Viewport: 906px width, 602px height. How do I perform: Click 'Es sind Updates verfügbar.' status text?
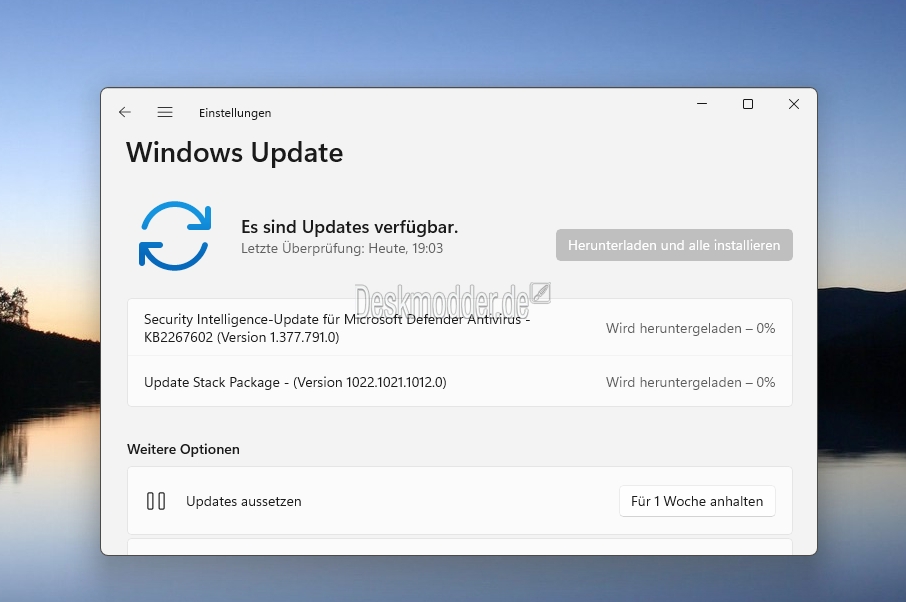pos(350,227)
